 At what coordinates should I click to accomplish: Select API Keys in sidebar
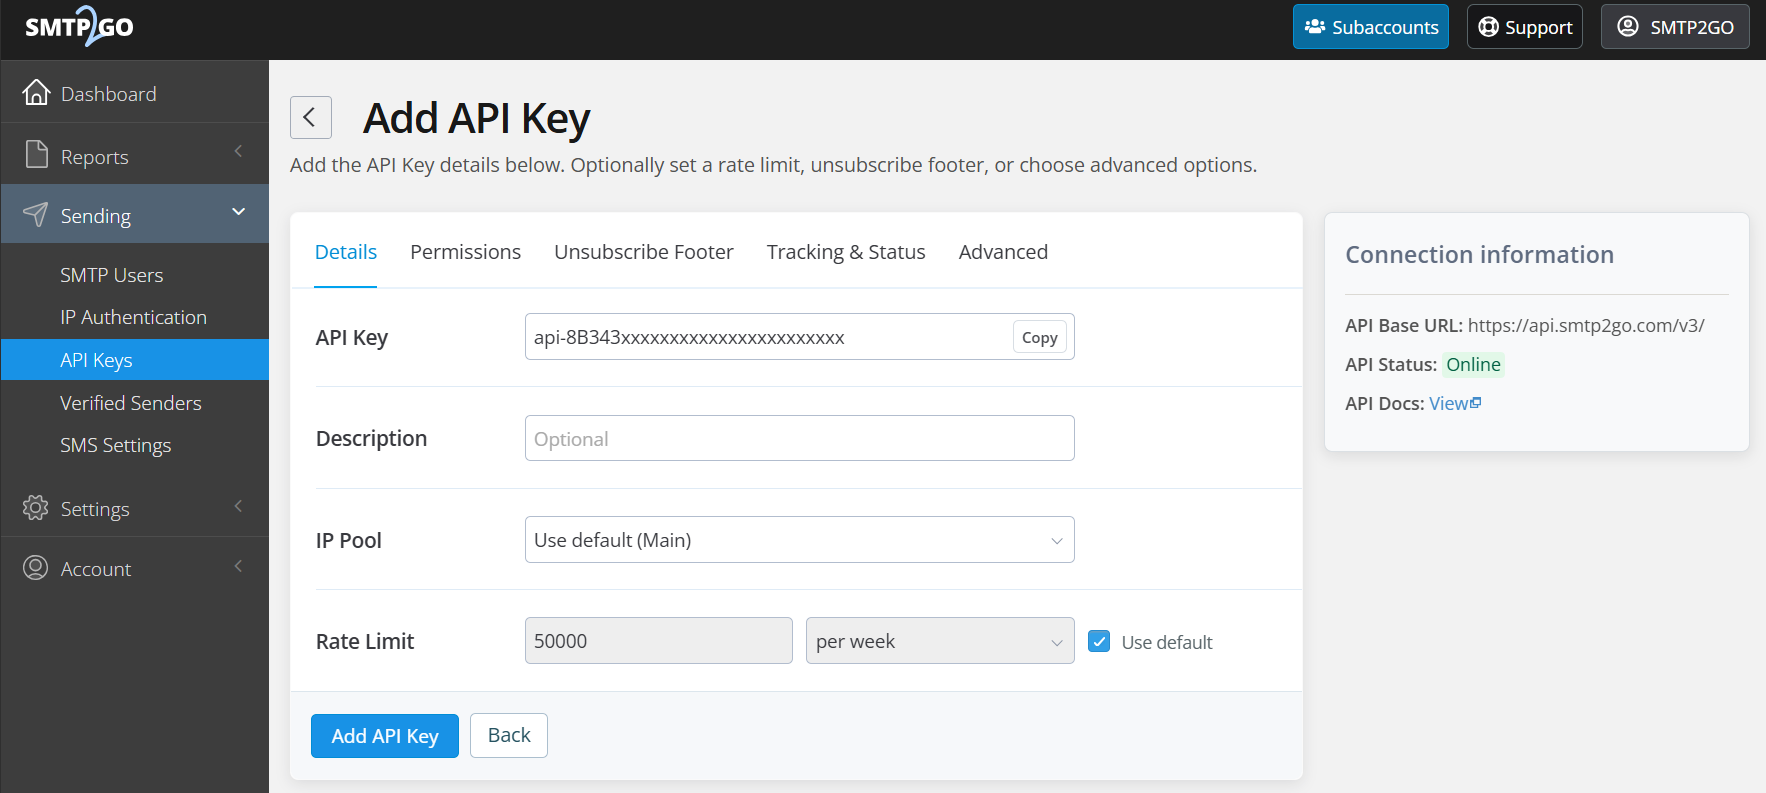coord(135,360)
